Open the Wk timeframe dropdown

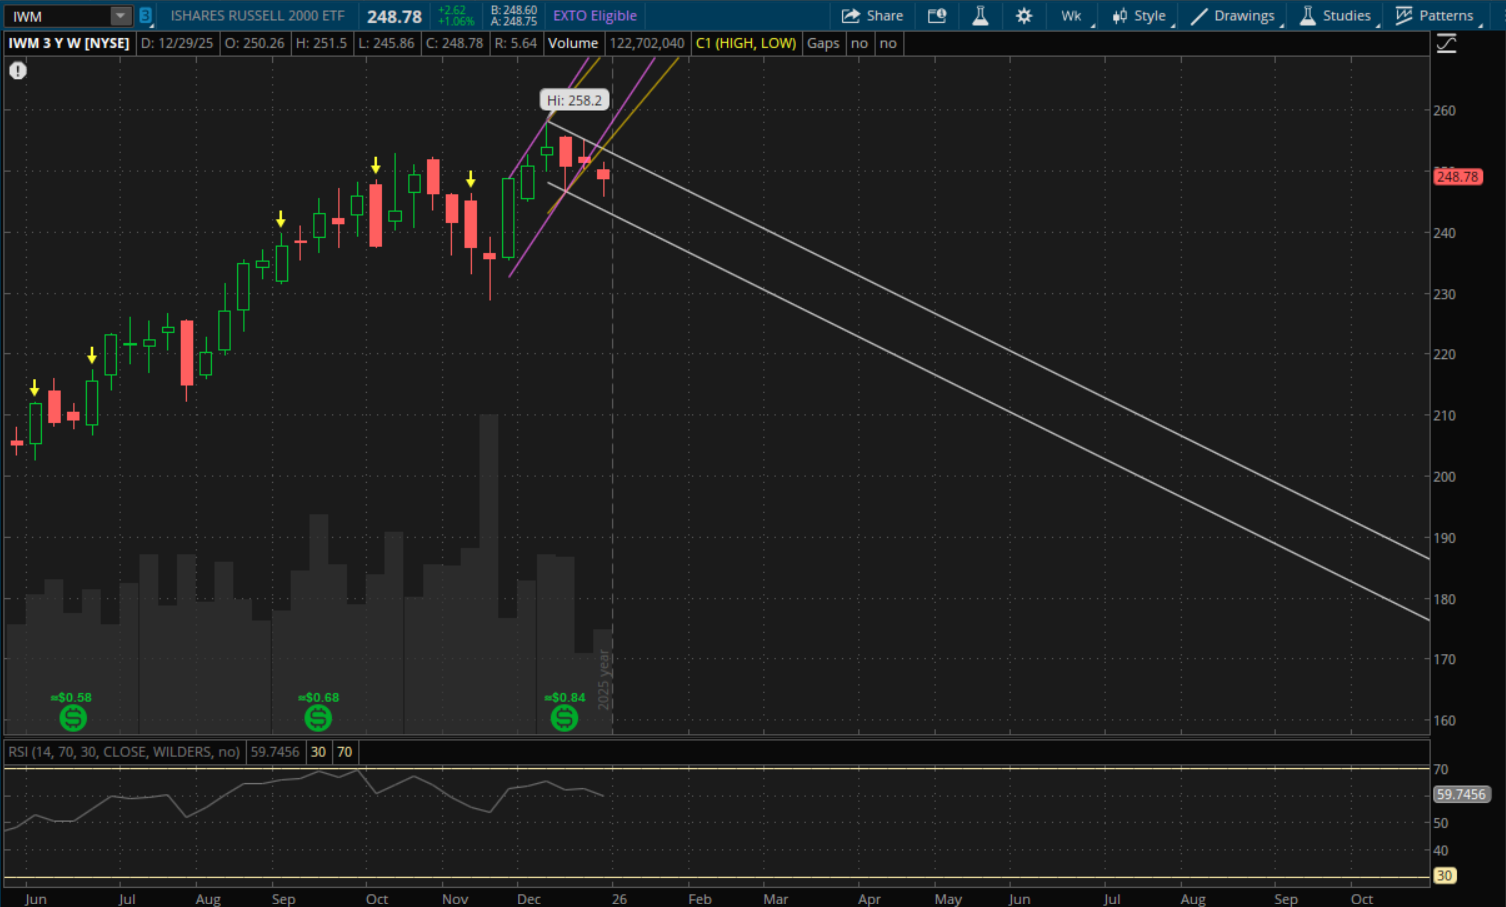[x=1072, y=16]
